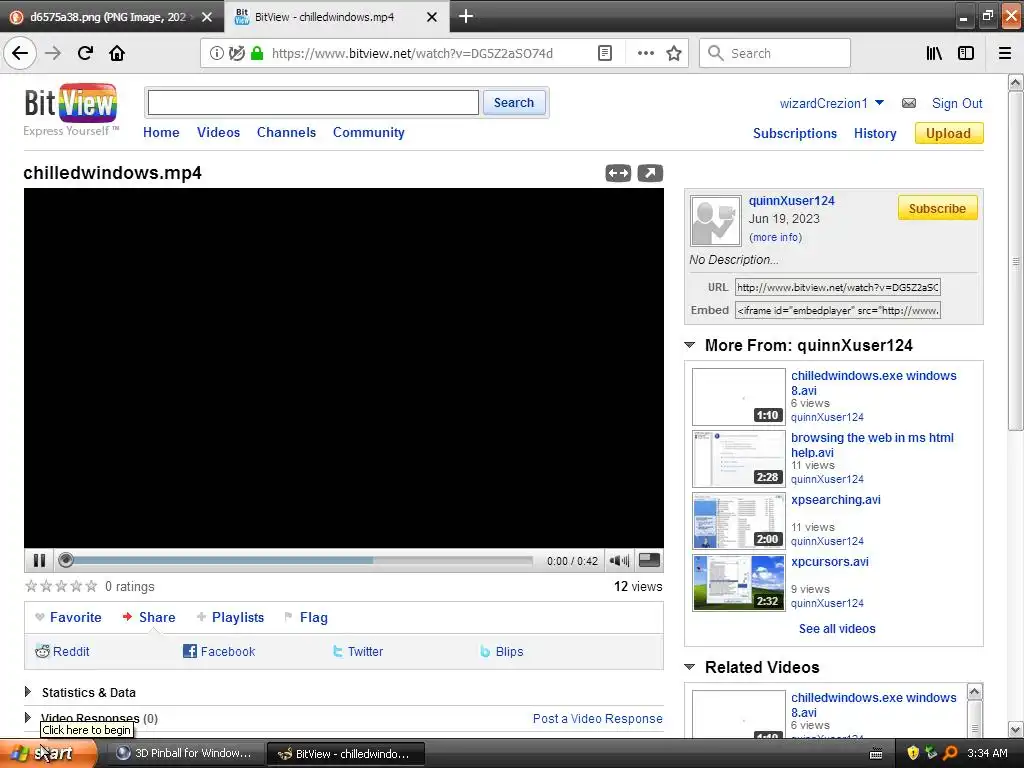Screen dimensions: 1024x768
Task: Pop out the video player icon
Action: (650, 173)
